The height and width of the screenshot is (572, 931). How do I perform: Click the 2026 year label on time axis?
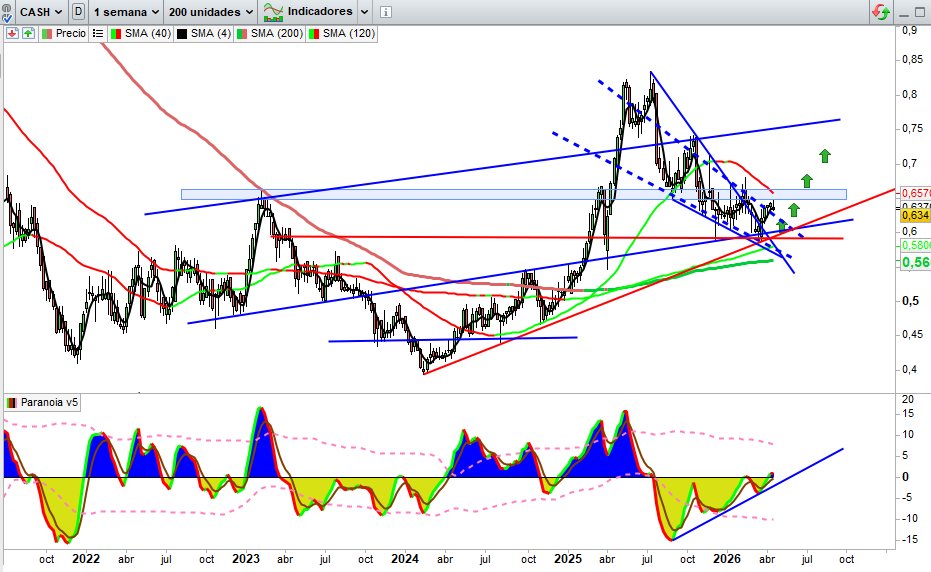coord(727,559)
